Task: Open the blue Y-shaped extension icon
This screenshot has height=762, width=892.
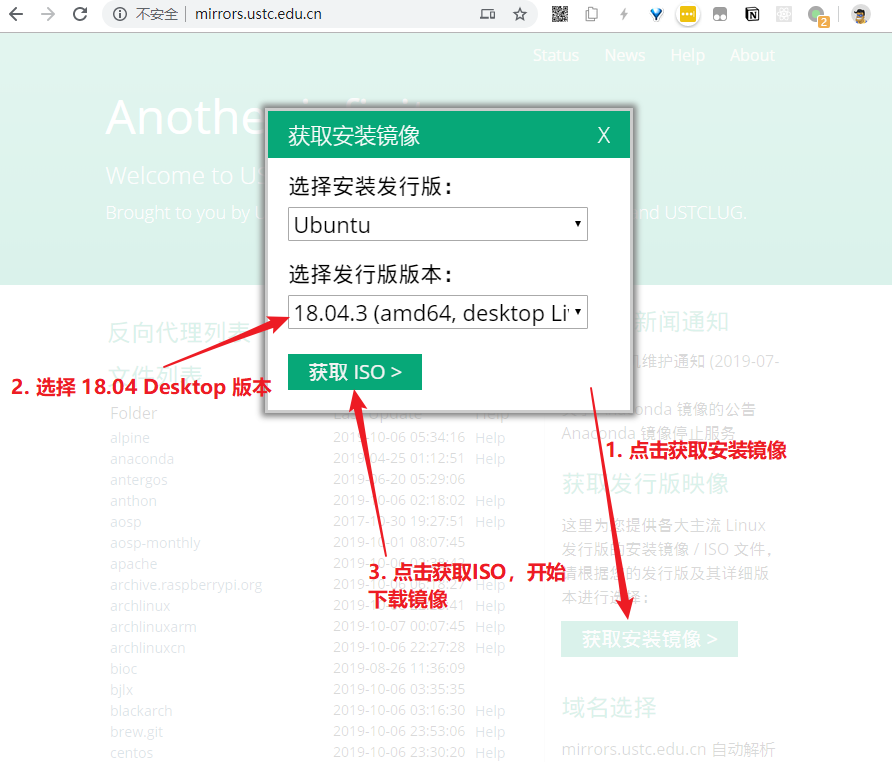Action: [656, 14]
